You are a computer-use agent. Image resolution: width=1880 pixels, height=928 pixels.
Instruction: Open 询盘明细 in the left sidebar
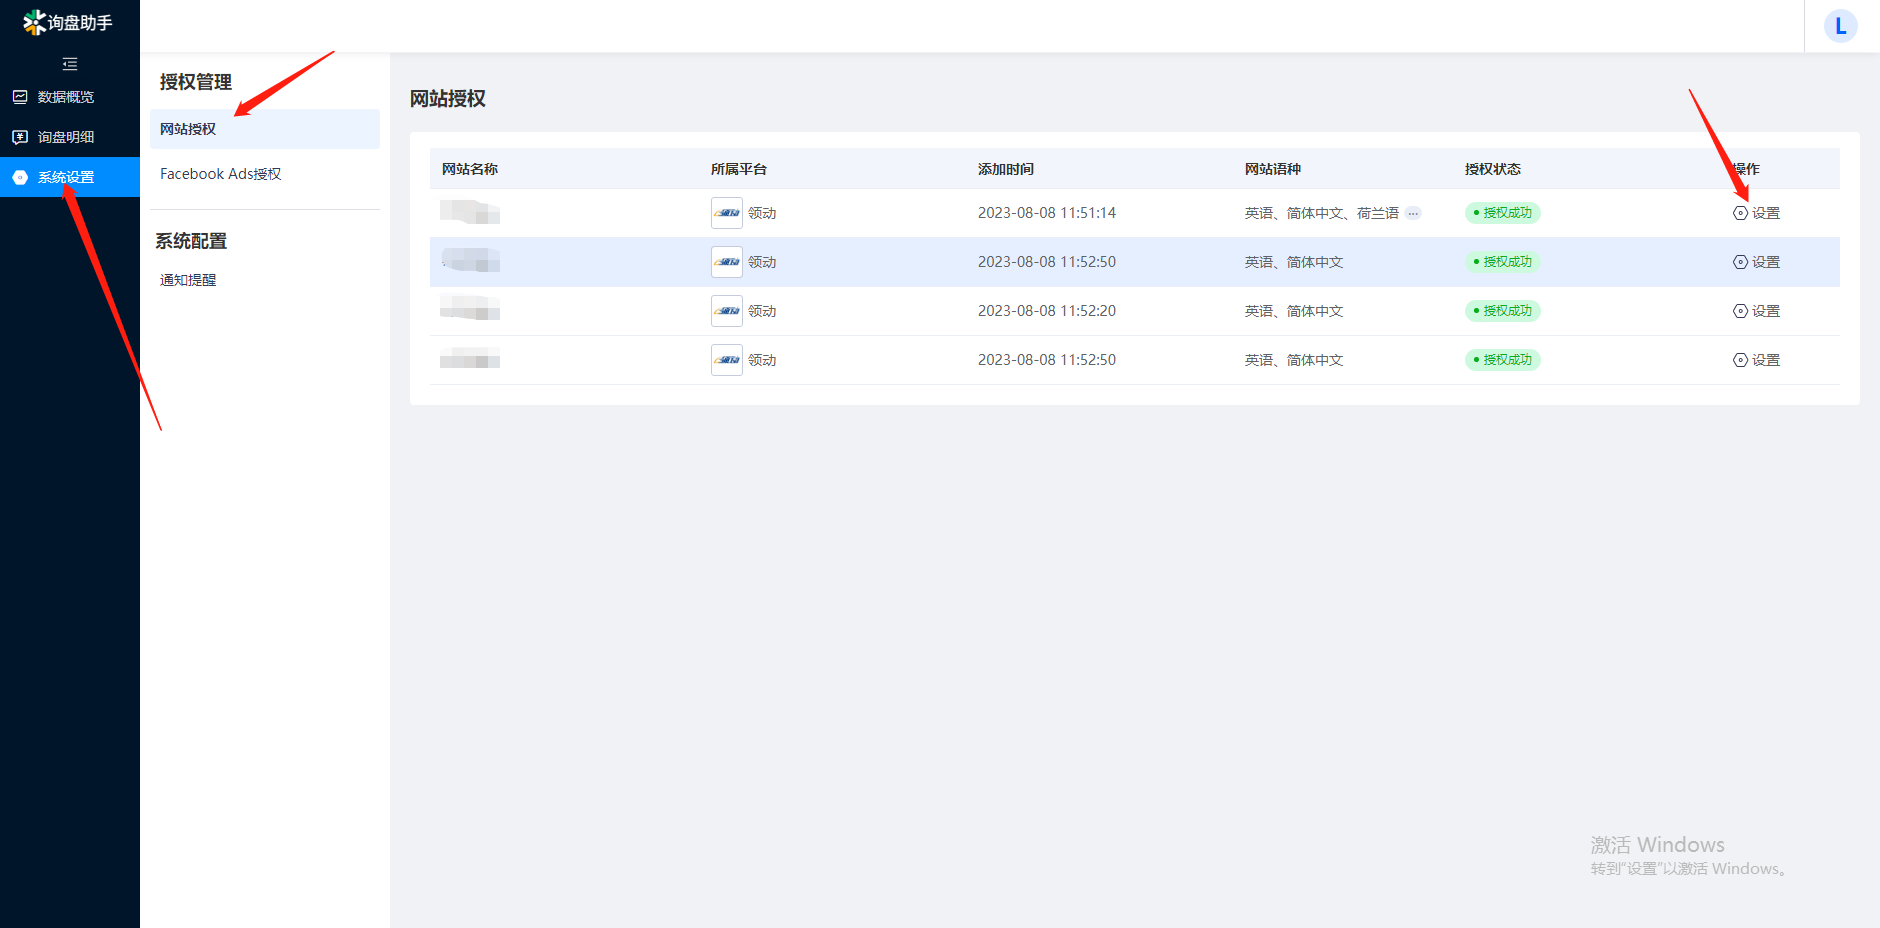click(x=66, y=137)
